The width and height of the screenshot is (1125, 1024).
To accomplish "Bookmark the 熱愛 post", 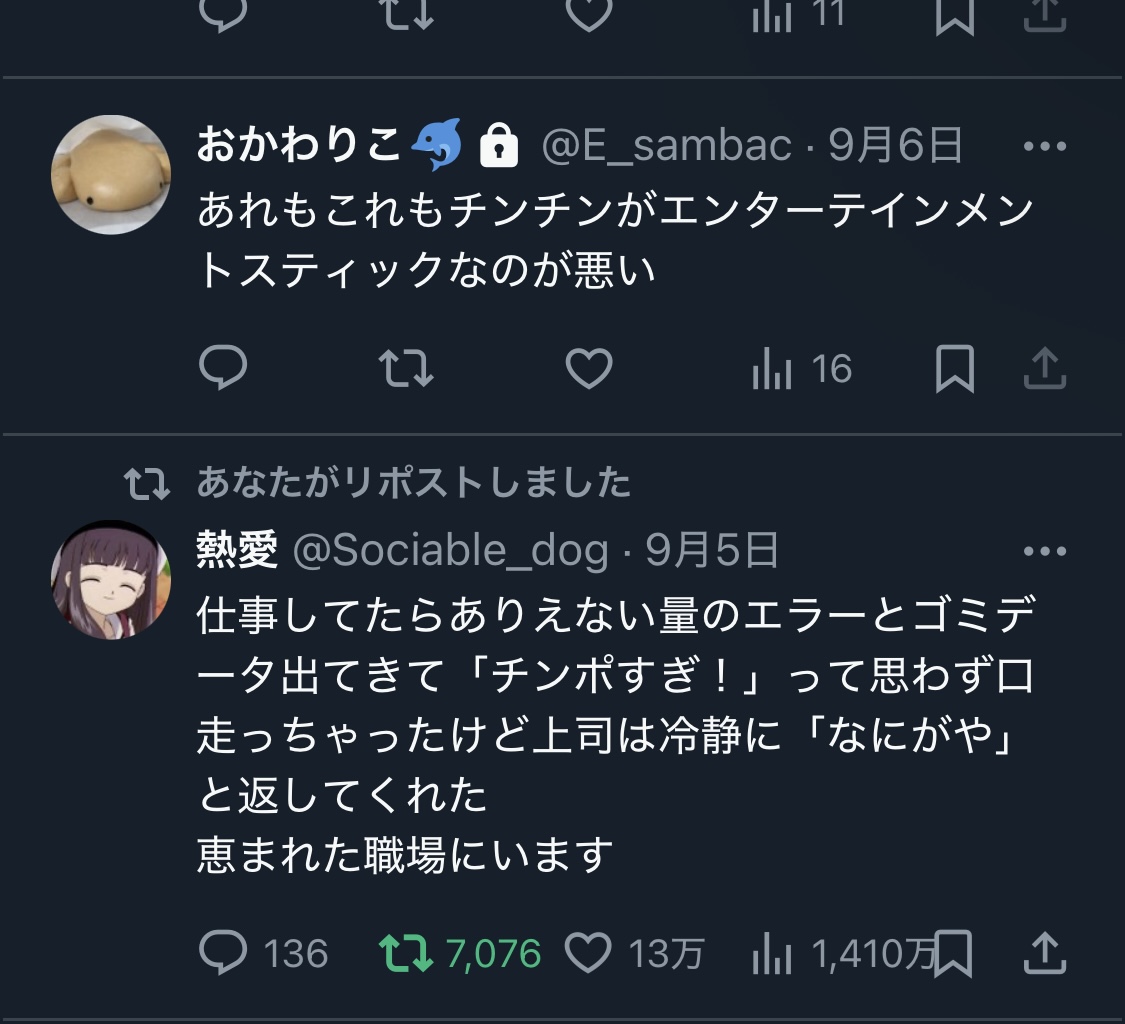I will [954, 953].
